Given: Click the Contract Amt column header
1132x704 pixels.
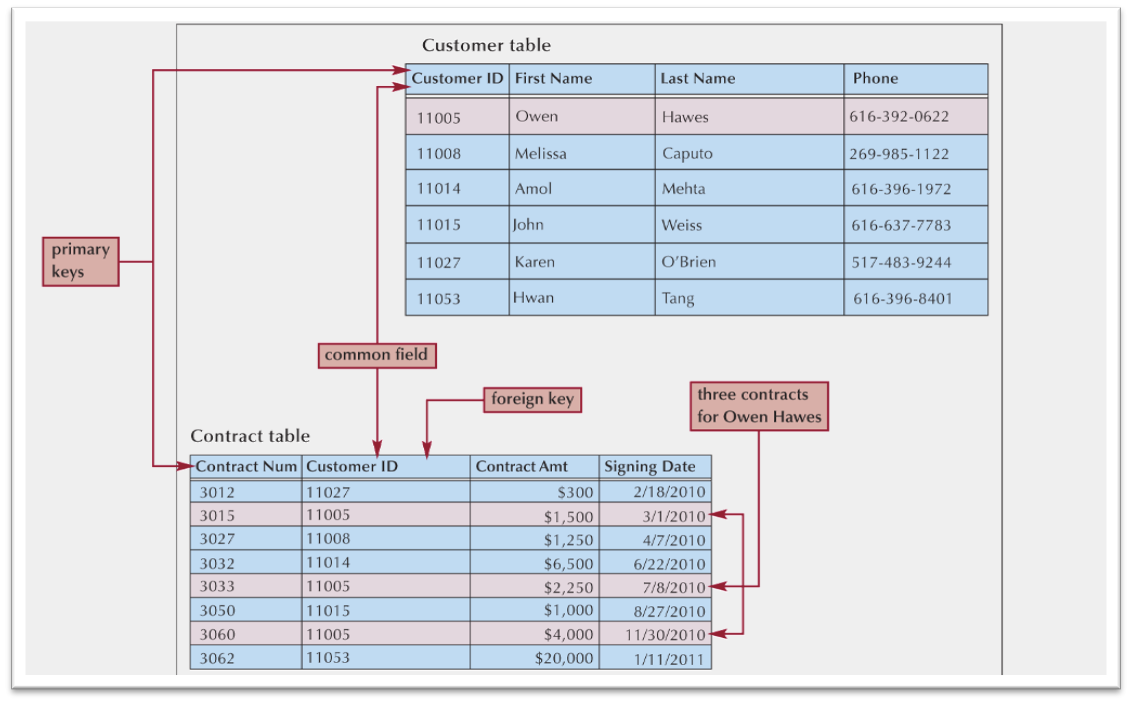Looking at the screenshot, I should pyautogui.click(x=533, y=467).
